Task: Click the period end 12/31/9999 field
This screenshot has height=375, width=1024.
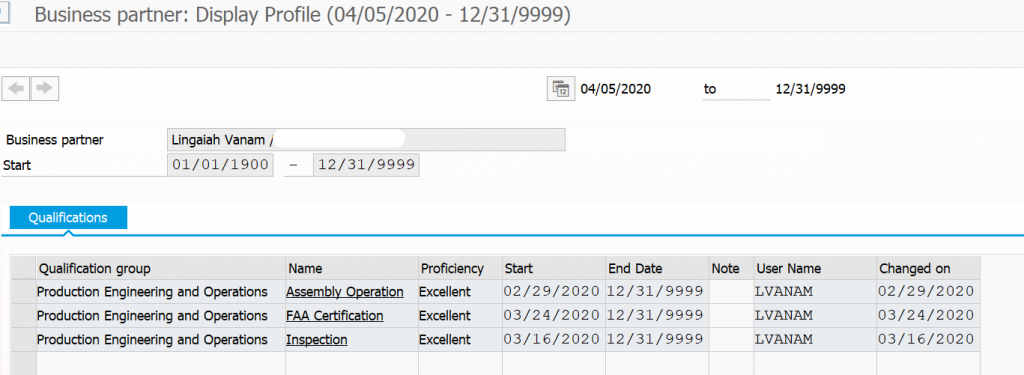Action: point(366,165)
